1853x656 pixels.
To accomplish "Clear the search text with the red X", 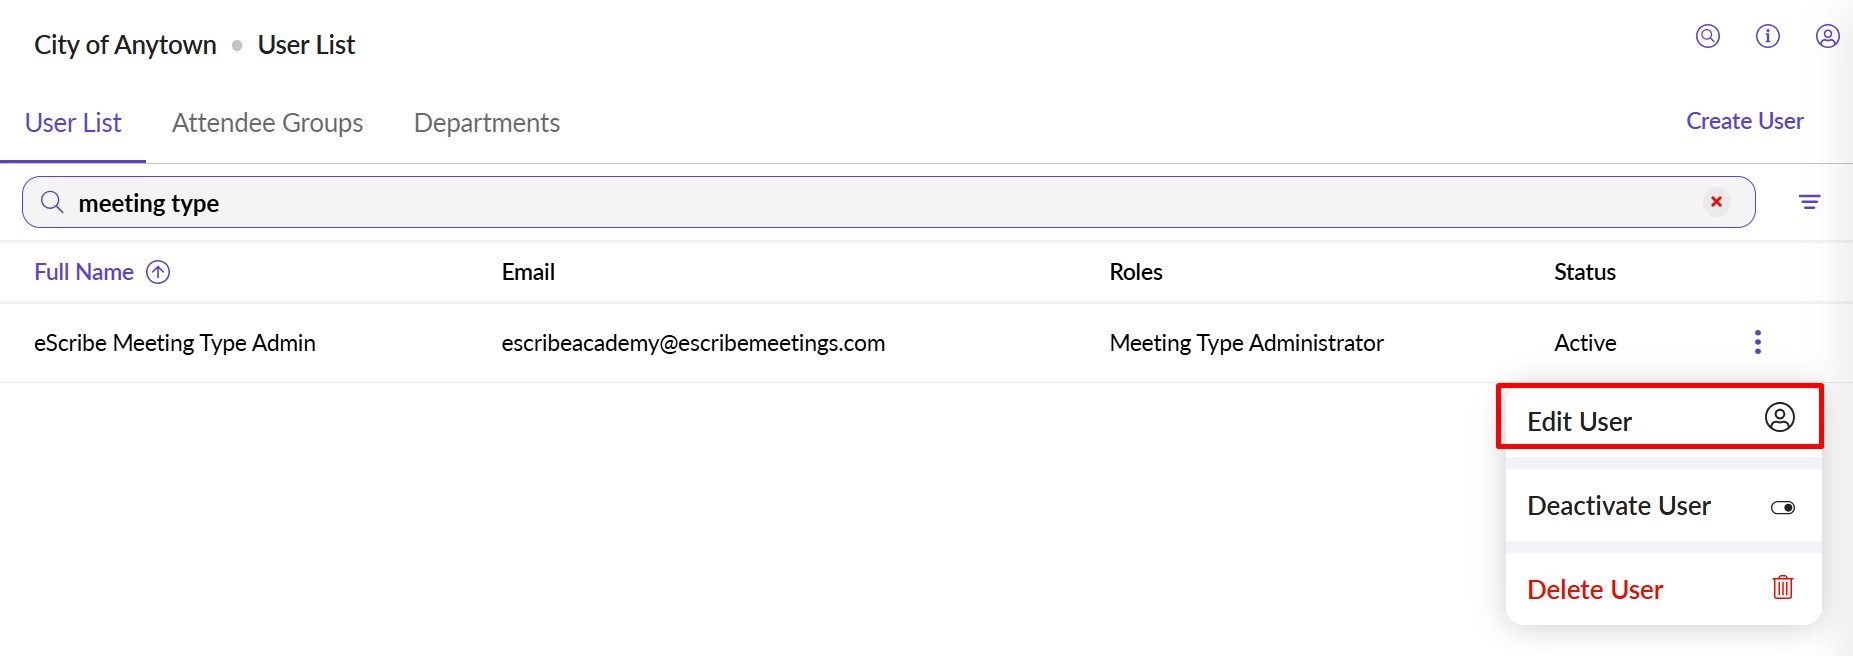I will tap(1716, 202).
